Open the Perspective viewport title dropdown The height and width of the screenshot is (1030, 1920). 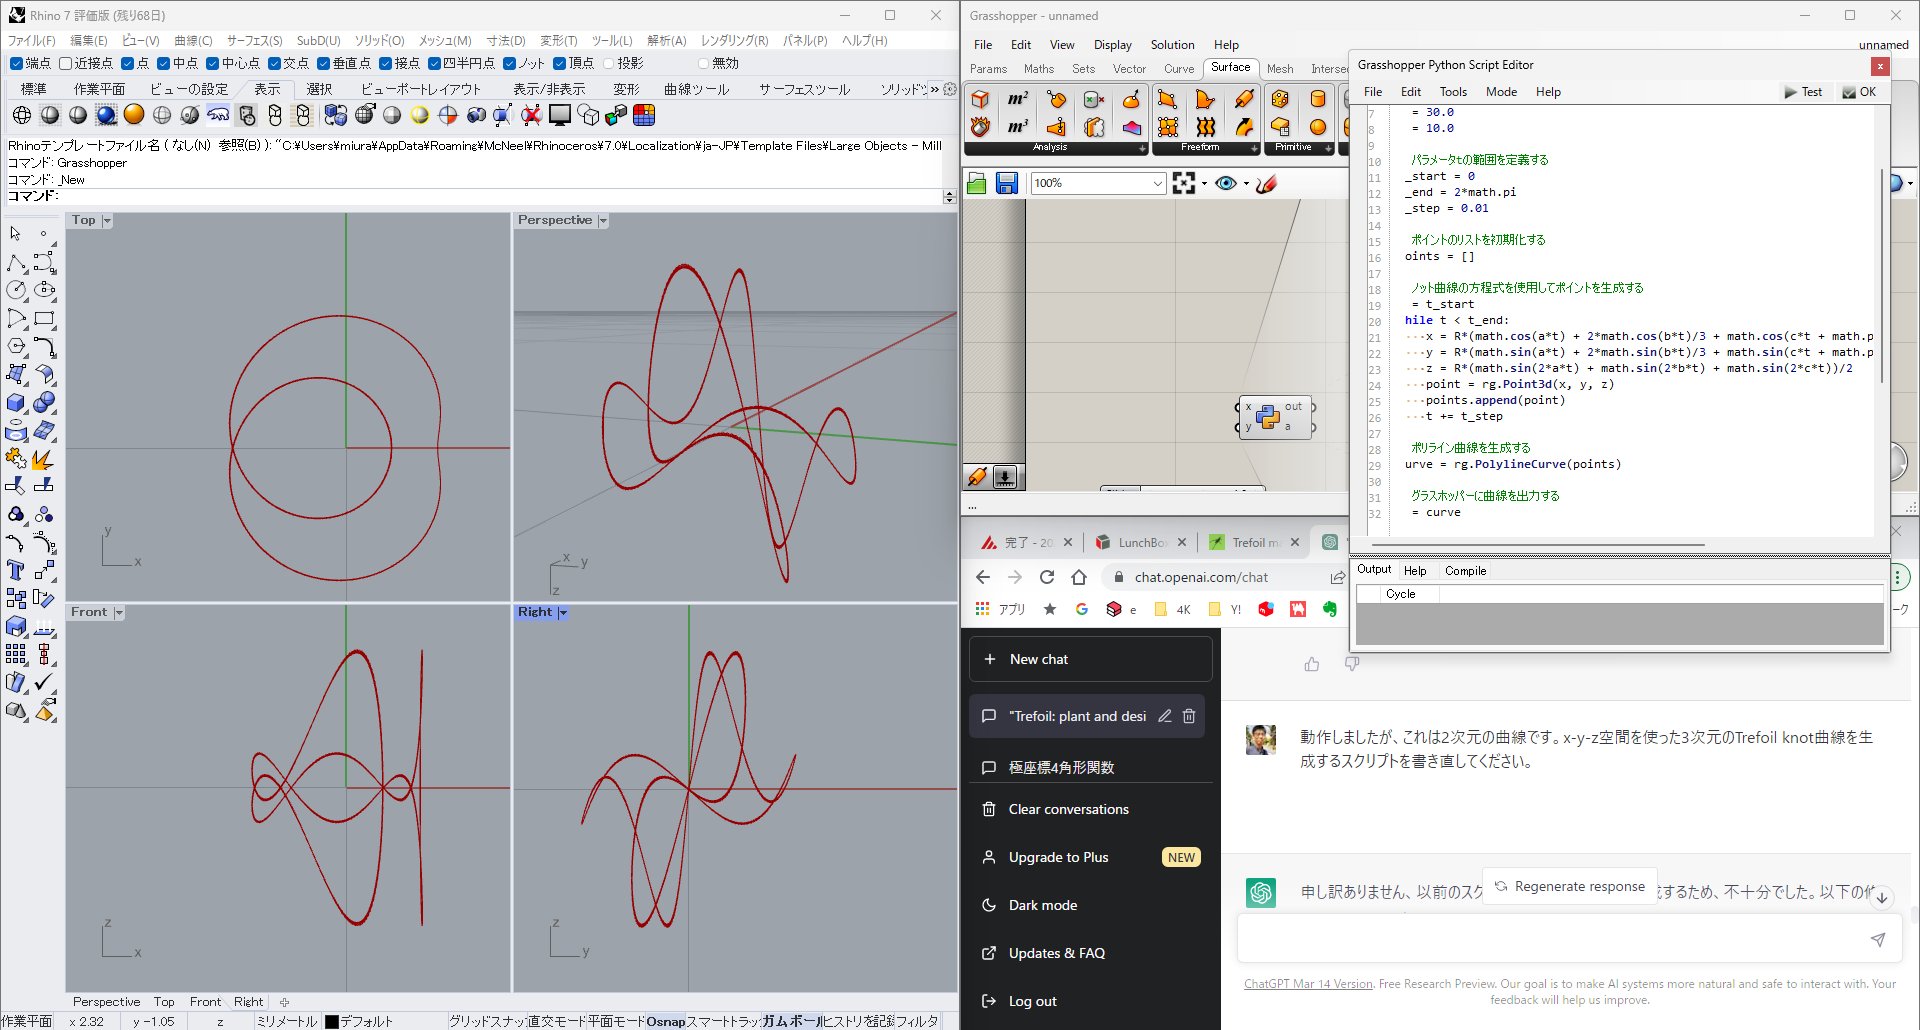pyautogui.click(x=602, y=219)
